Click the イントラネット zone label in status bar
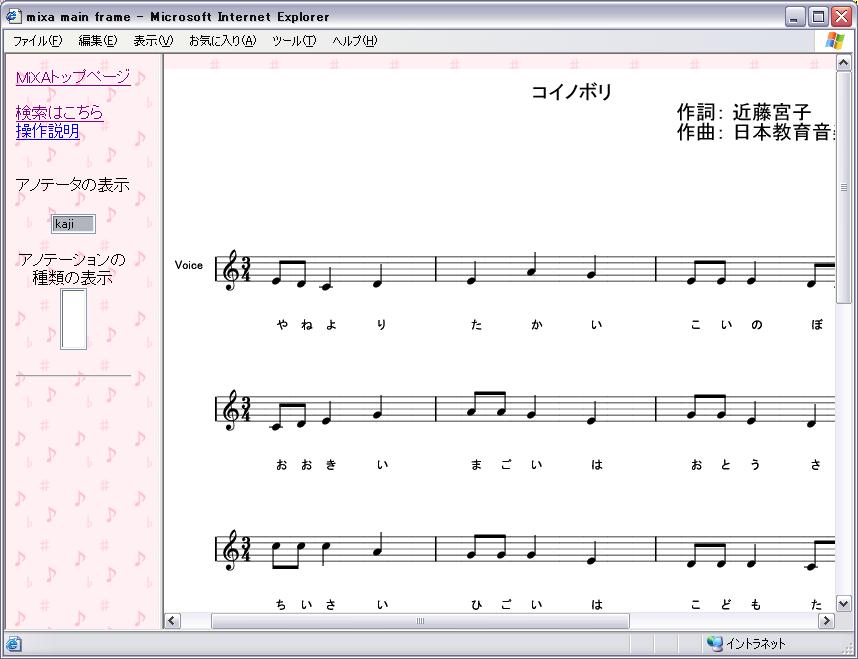 click(756, 644)
